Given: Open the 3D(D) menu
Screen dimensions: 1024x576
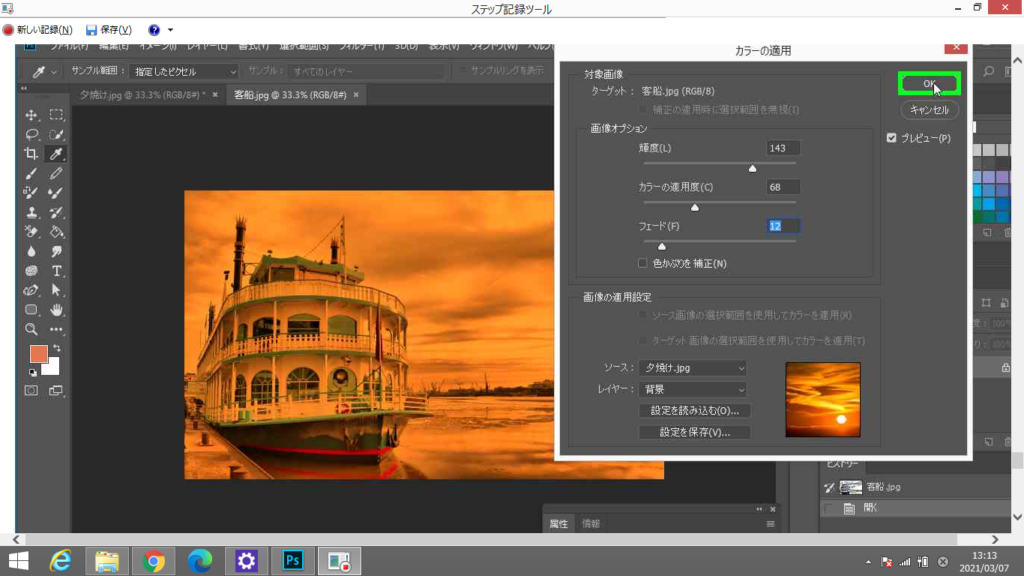Looking at the screenshot, I should point(406,46).
